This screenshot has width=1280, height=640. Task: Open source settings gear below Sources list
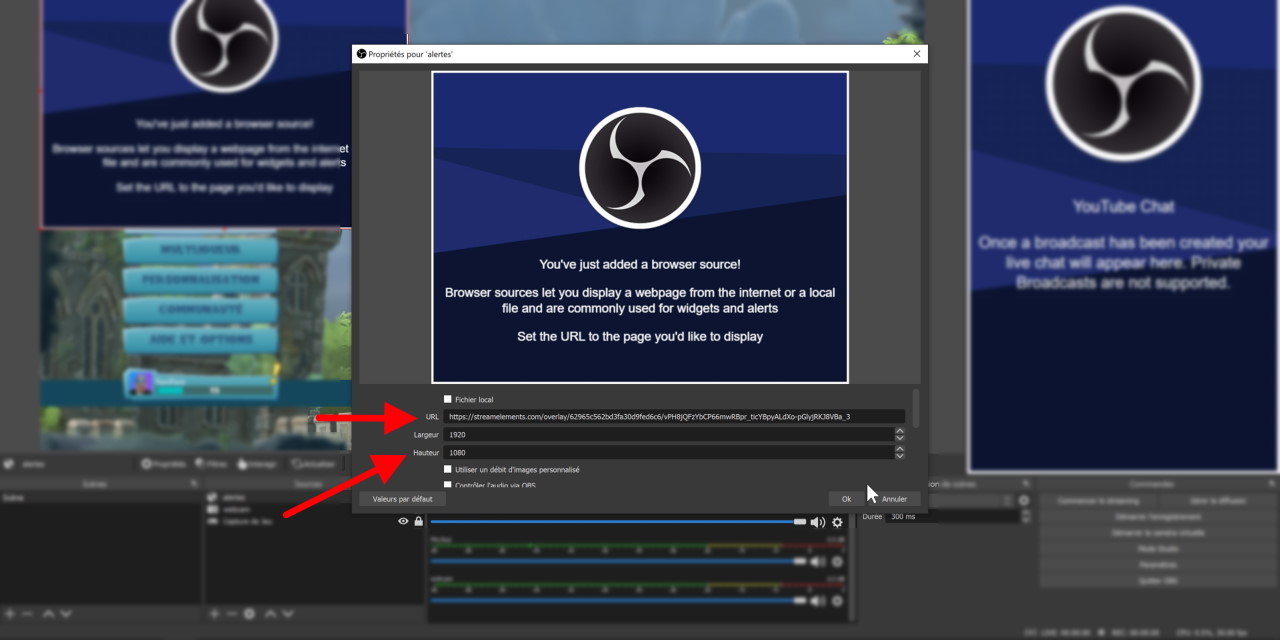pyautogui.click(x=249, y=613)
